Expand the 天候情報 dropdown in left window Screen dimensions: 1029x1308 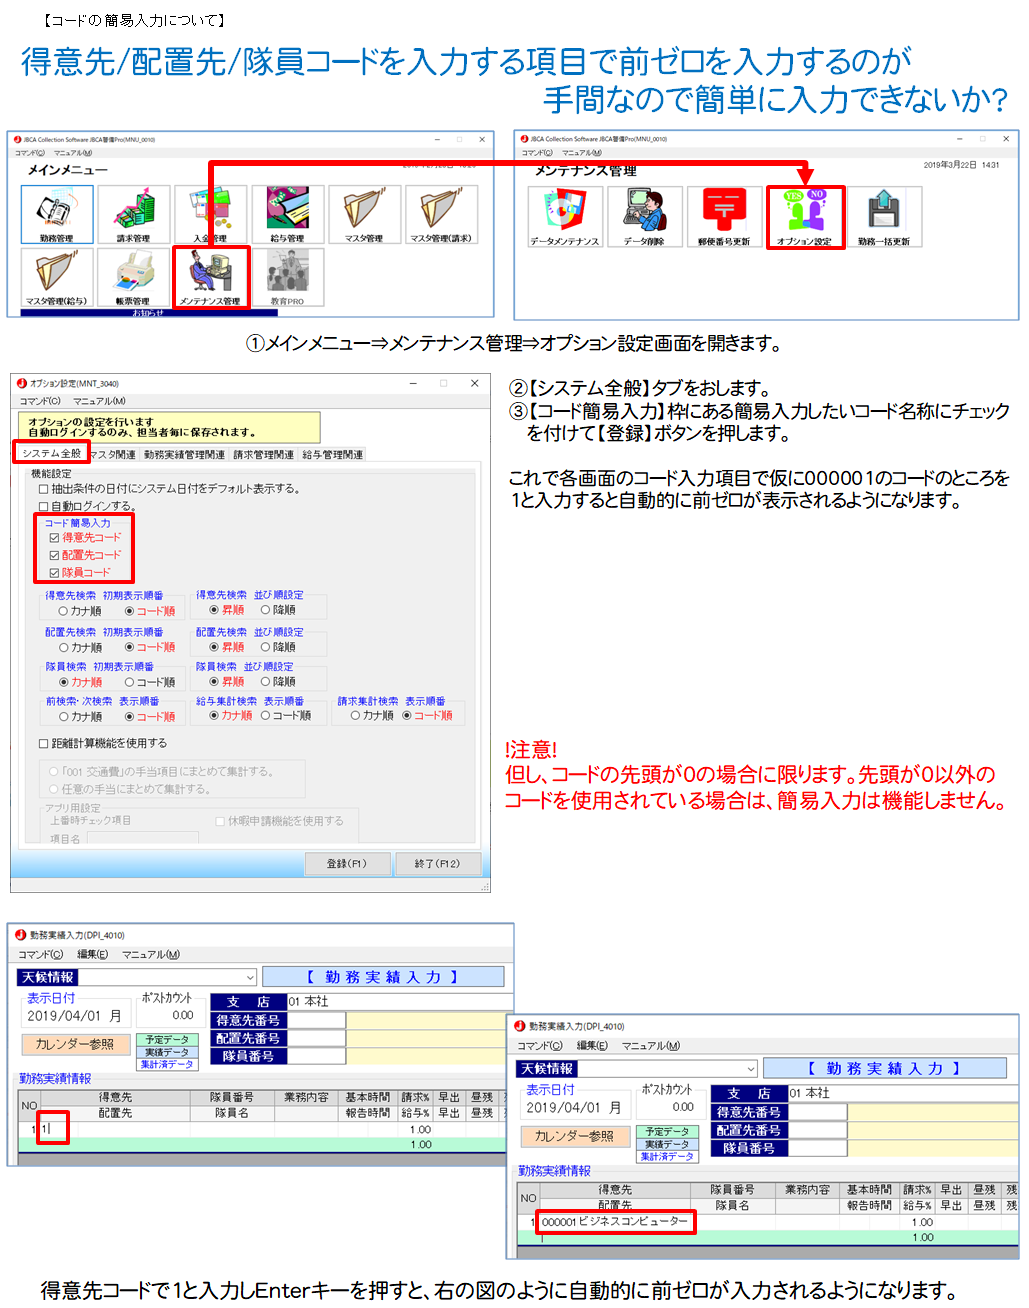coord(250,977)
